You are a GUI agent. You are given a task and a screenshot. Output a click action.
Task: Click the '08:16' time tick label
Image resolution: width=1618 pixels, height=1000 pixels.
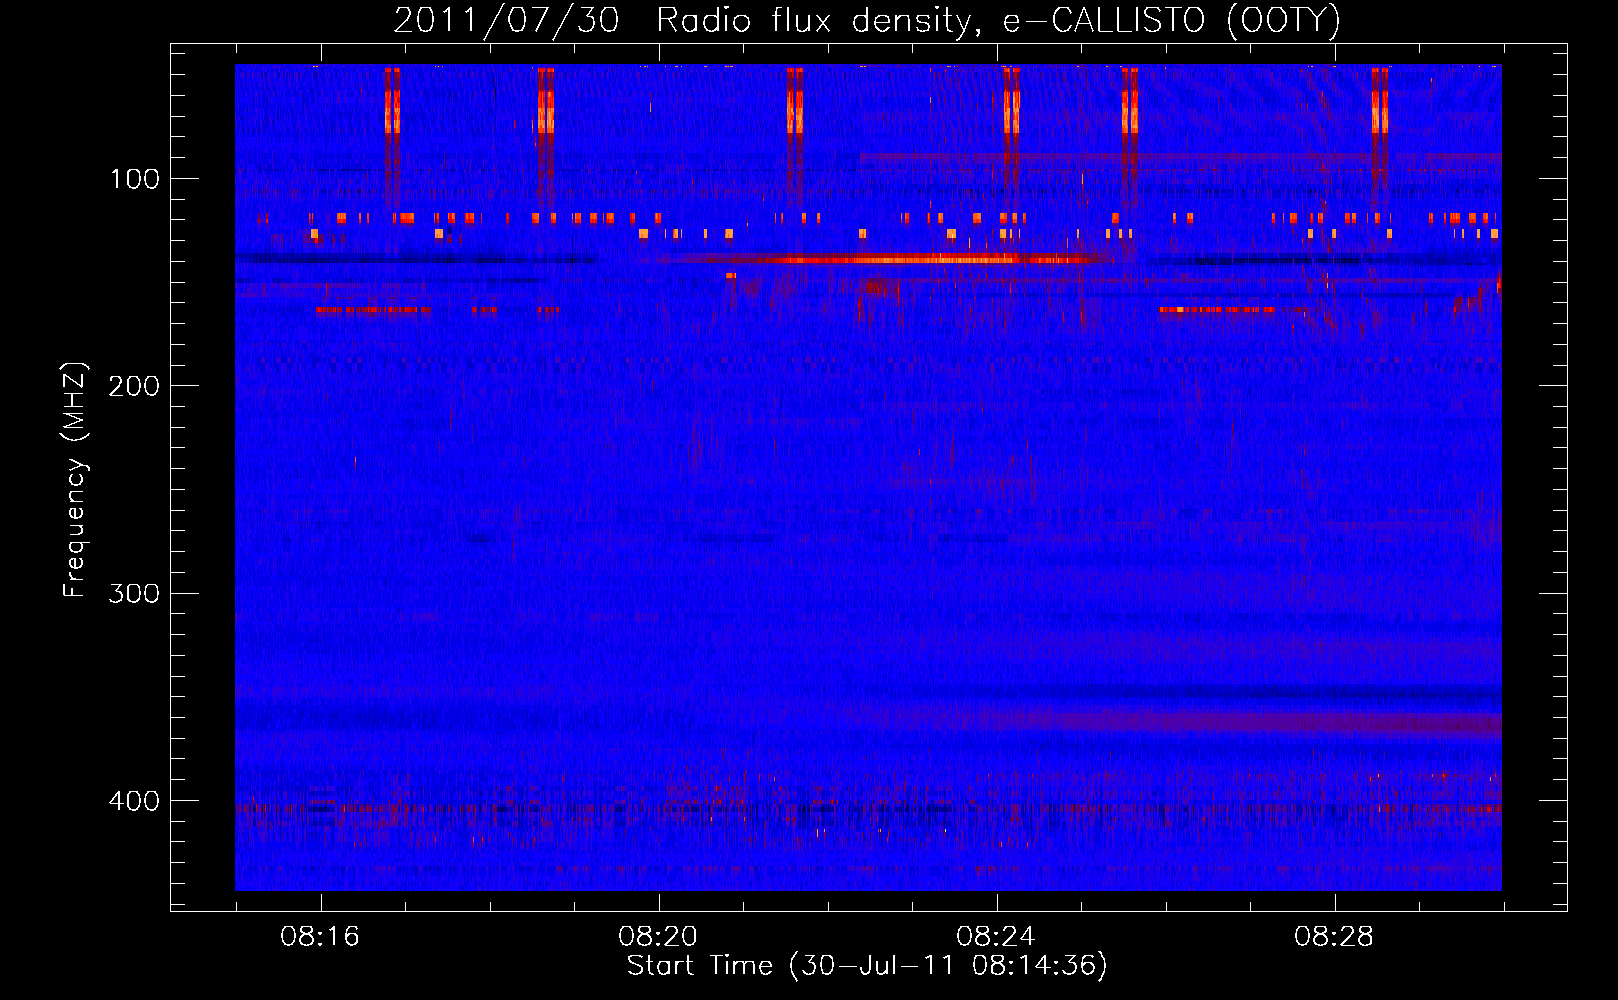click(320, 937)
